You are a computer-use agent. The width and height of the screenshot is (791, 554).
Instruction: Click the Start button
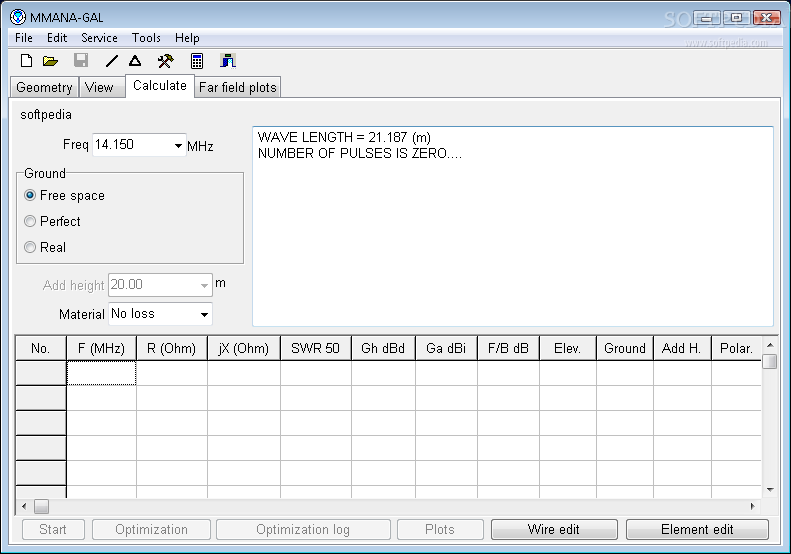(x=53, y=529)
